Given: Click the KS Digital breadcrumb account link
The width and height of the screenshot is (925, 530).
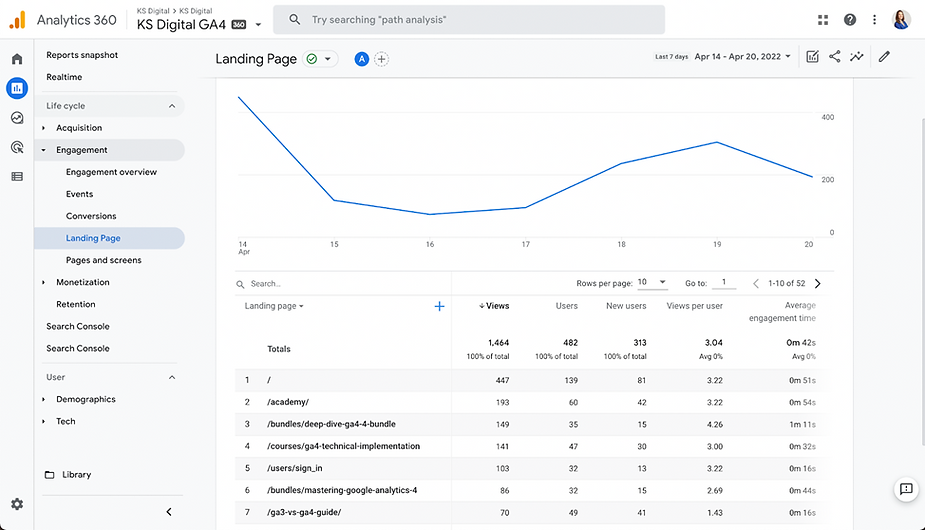Looking at the screenshot, I should 153,11.
